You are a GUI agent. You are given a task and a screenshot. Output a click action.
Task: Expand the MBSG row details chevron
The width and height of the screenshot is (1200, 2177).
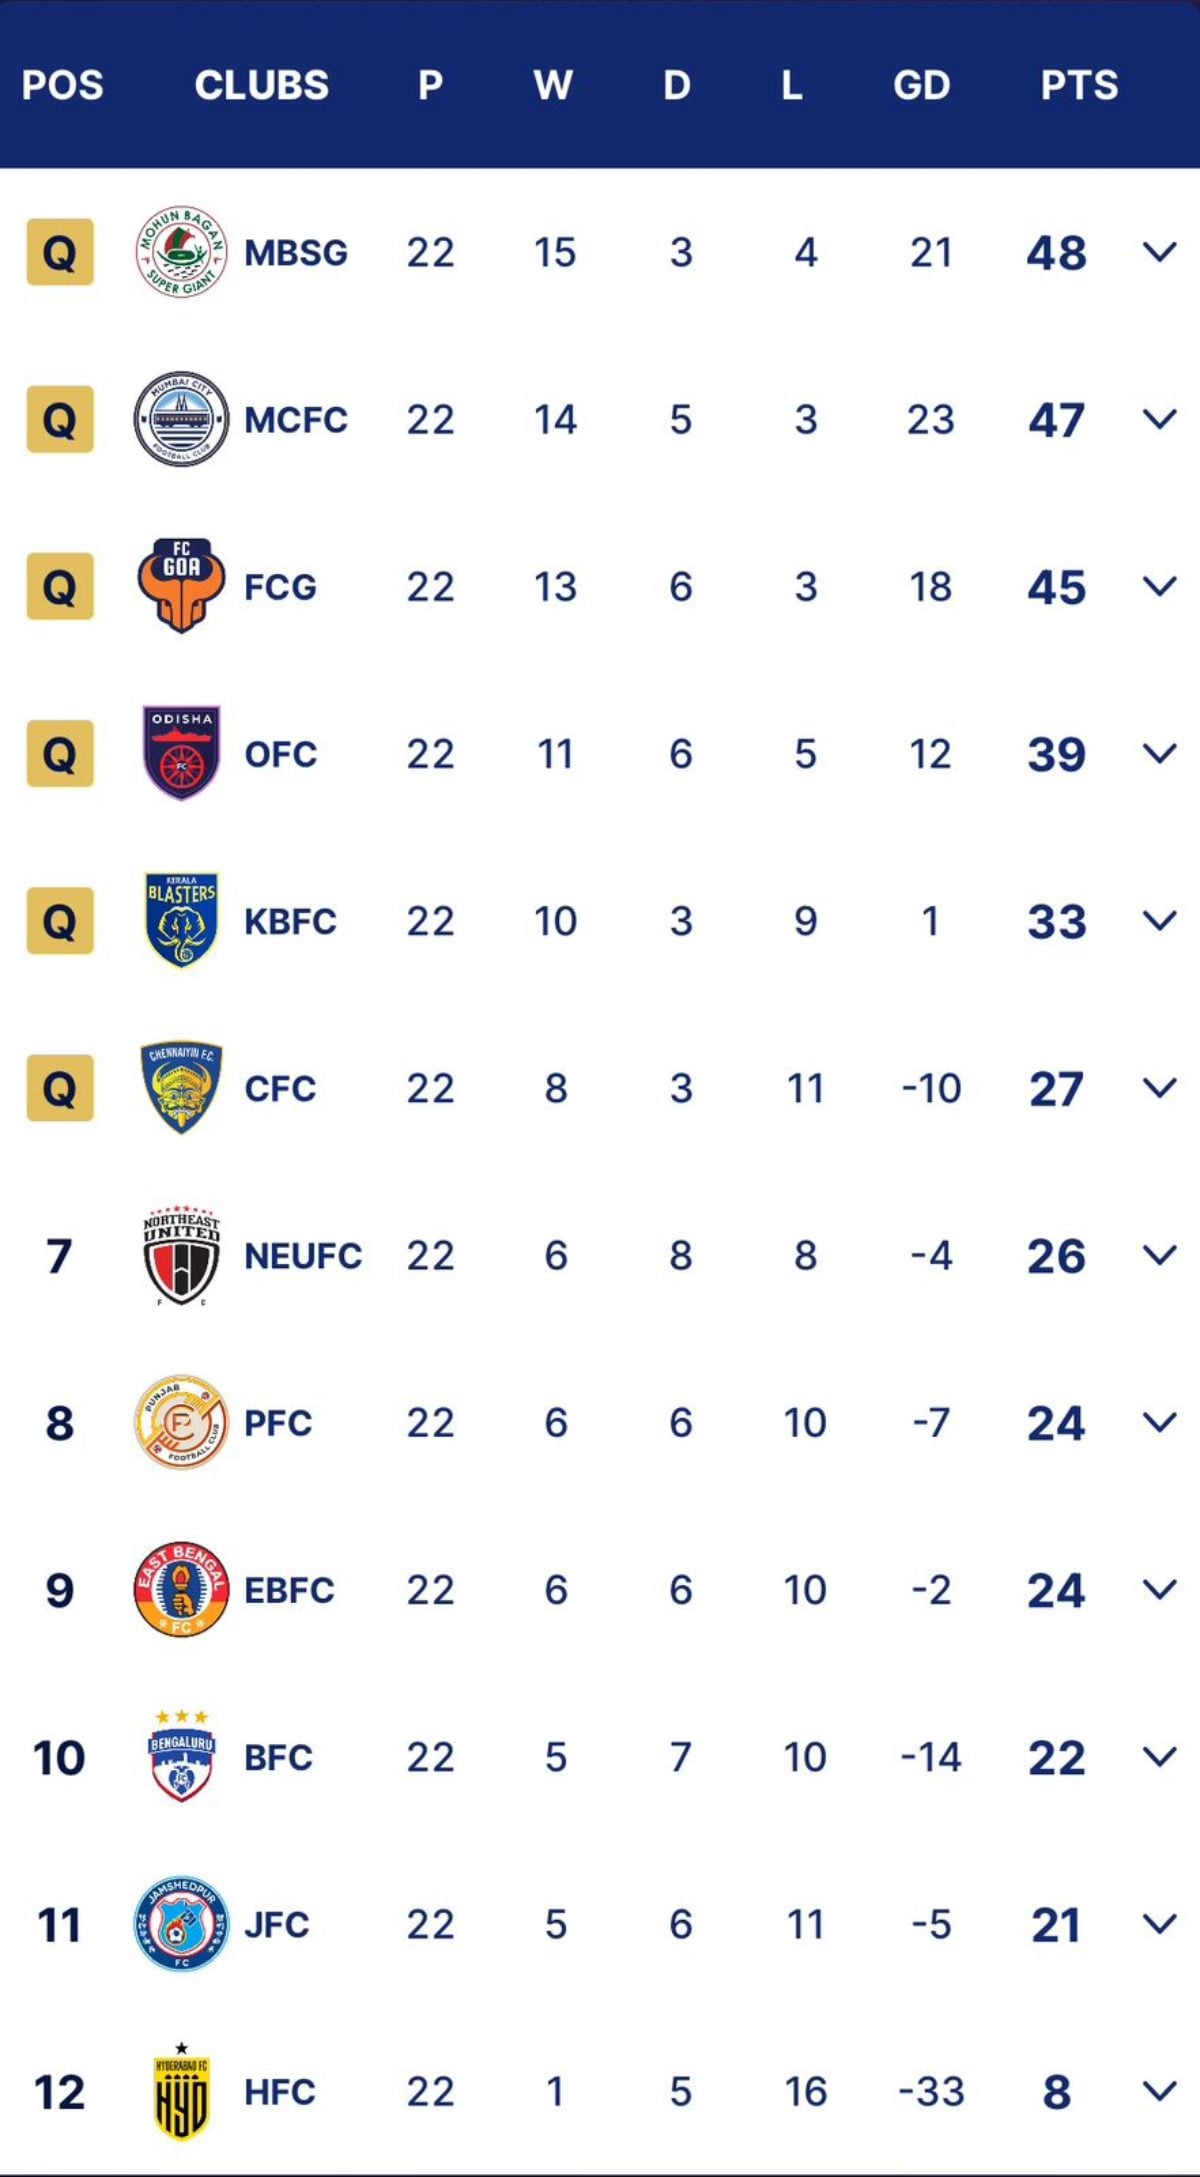[x=1159, y=252]
